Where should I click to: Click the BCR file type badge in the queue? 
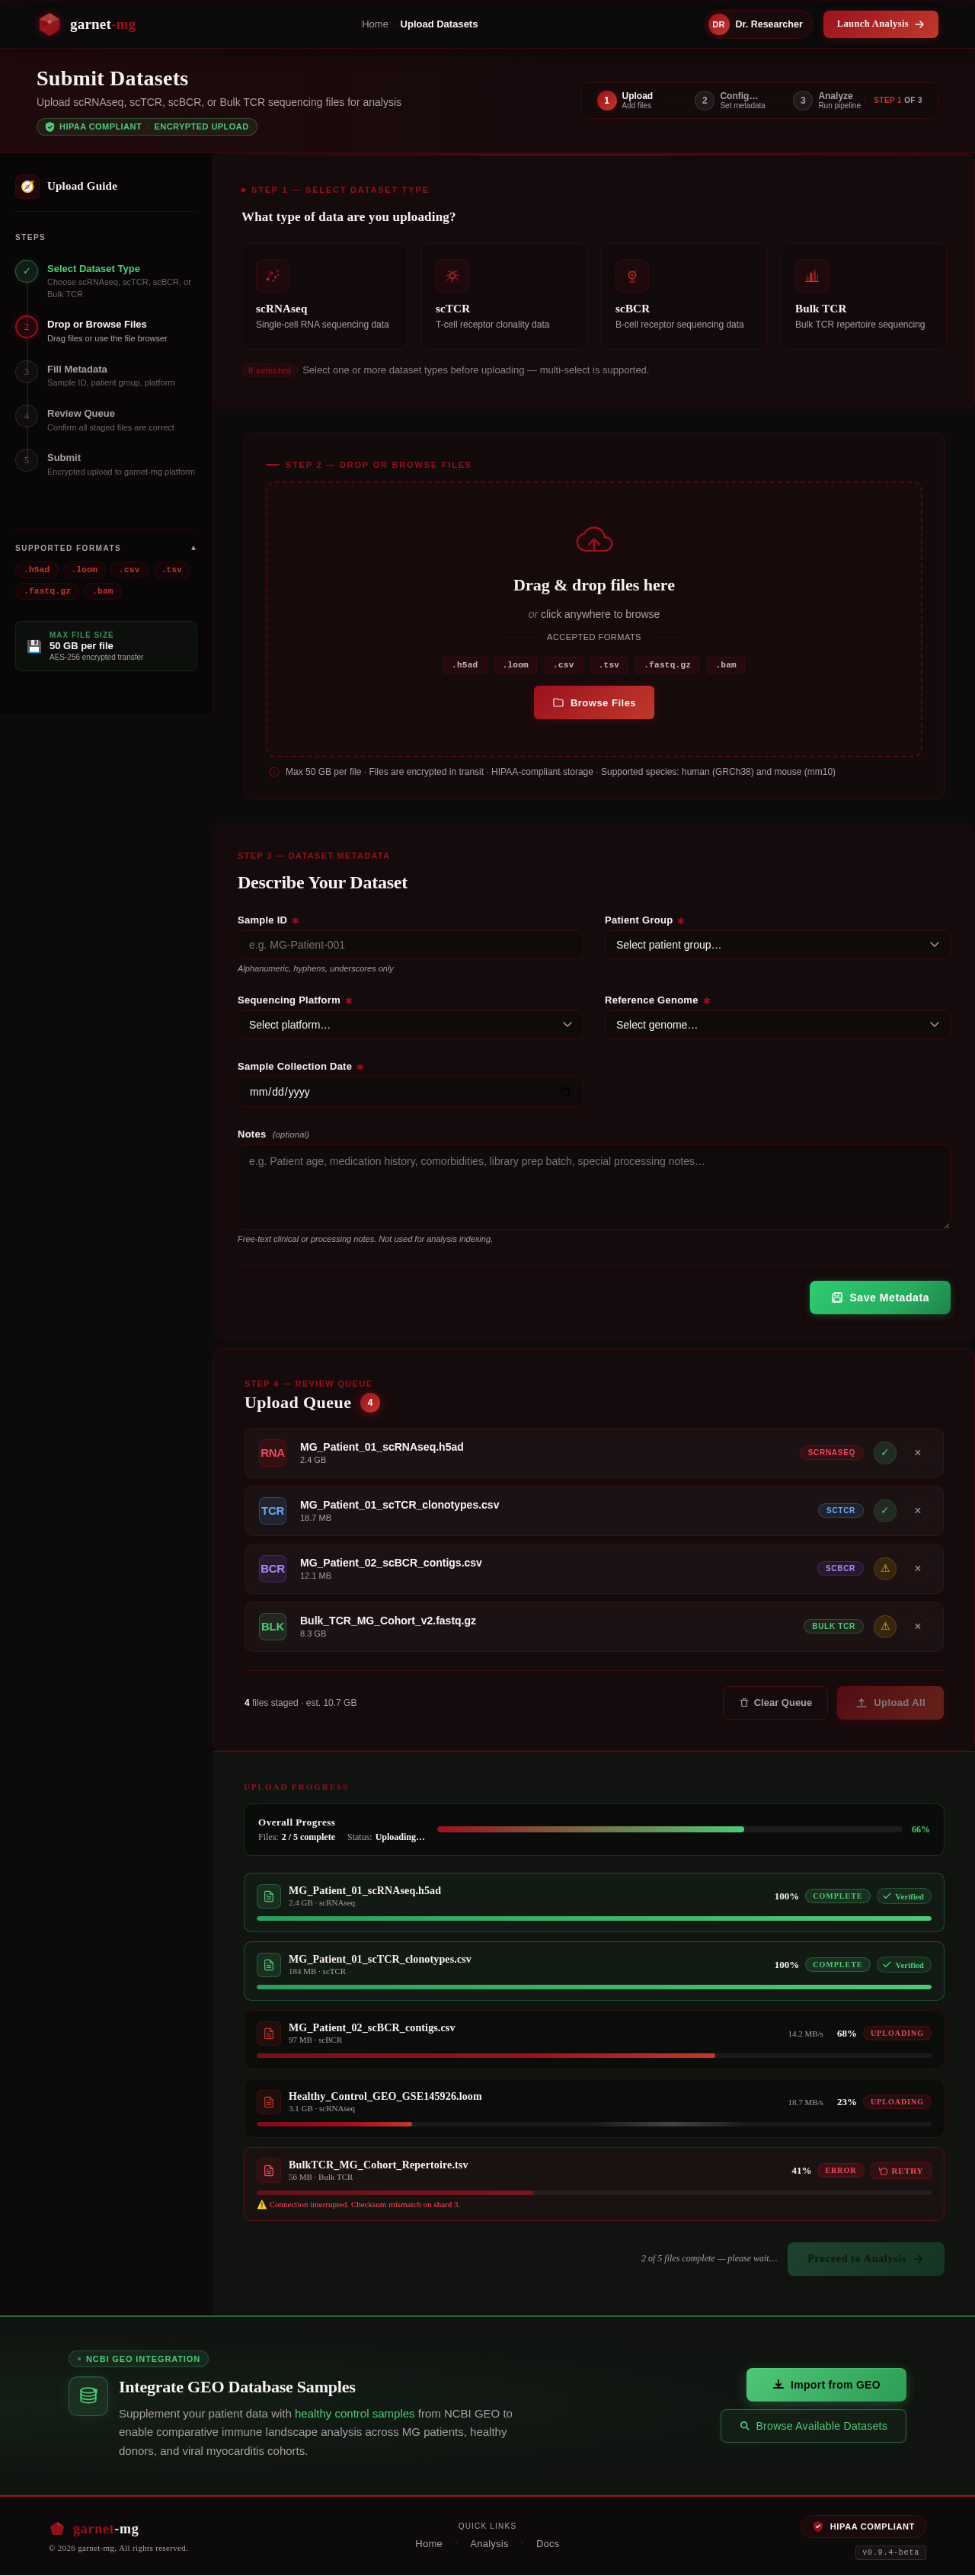(x=273, y=1569)
